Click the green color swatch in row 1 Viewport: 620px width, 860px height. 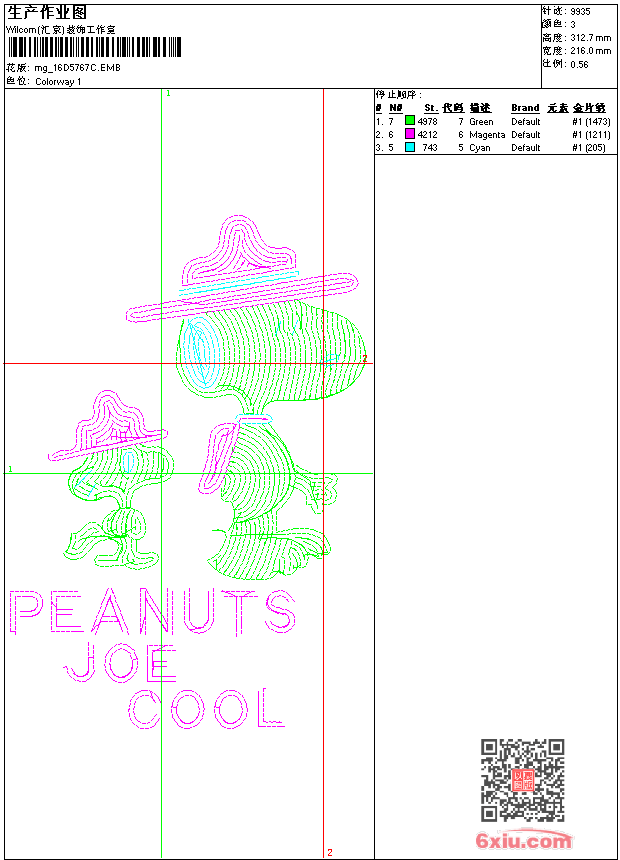[410, 120]
